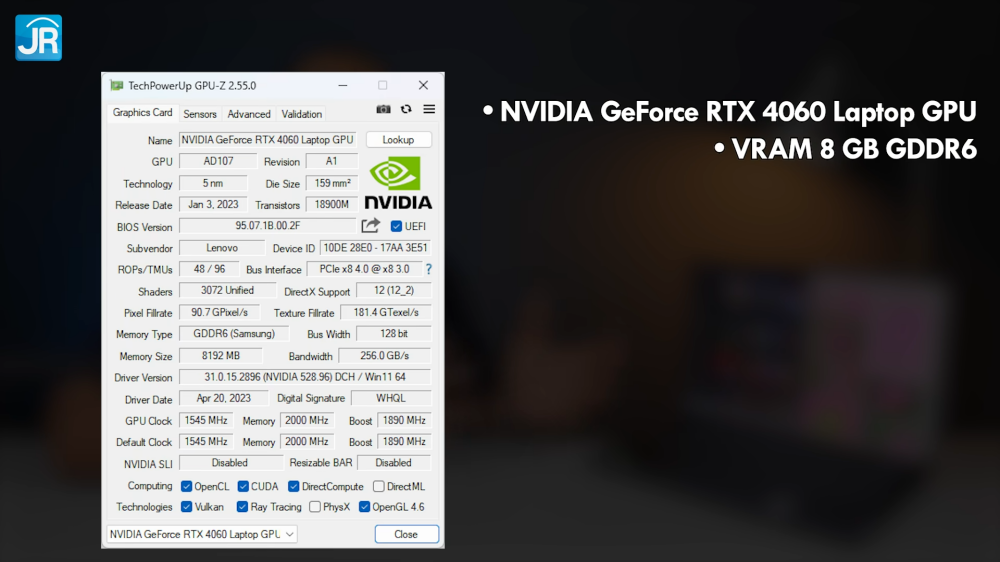Click the Driver Version field

305,377
